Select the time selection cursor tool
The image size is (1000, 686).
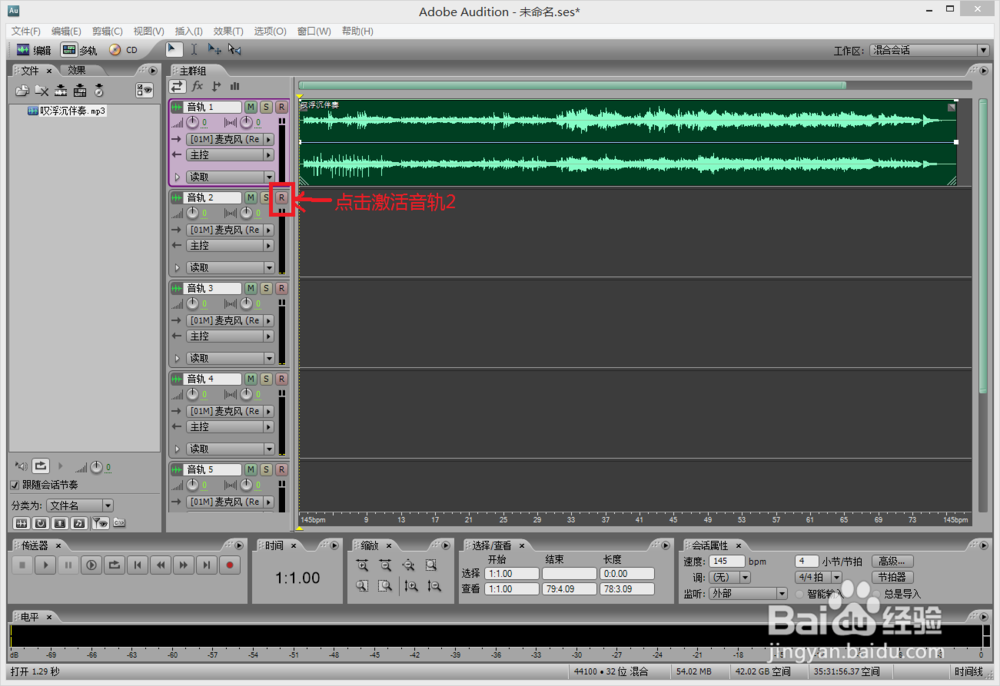point(194,49)
